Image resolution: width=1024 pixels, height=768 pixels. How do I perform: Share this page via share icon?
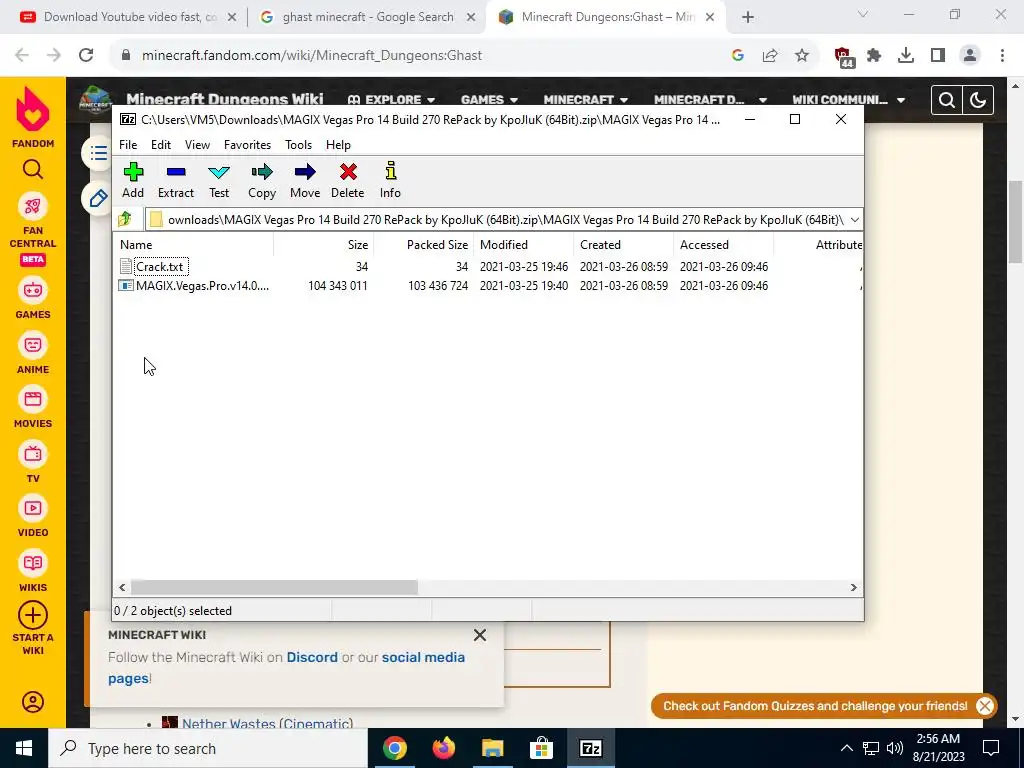[x=770, y=56]
